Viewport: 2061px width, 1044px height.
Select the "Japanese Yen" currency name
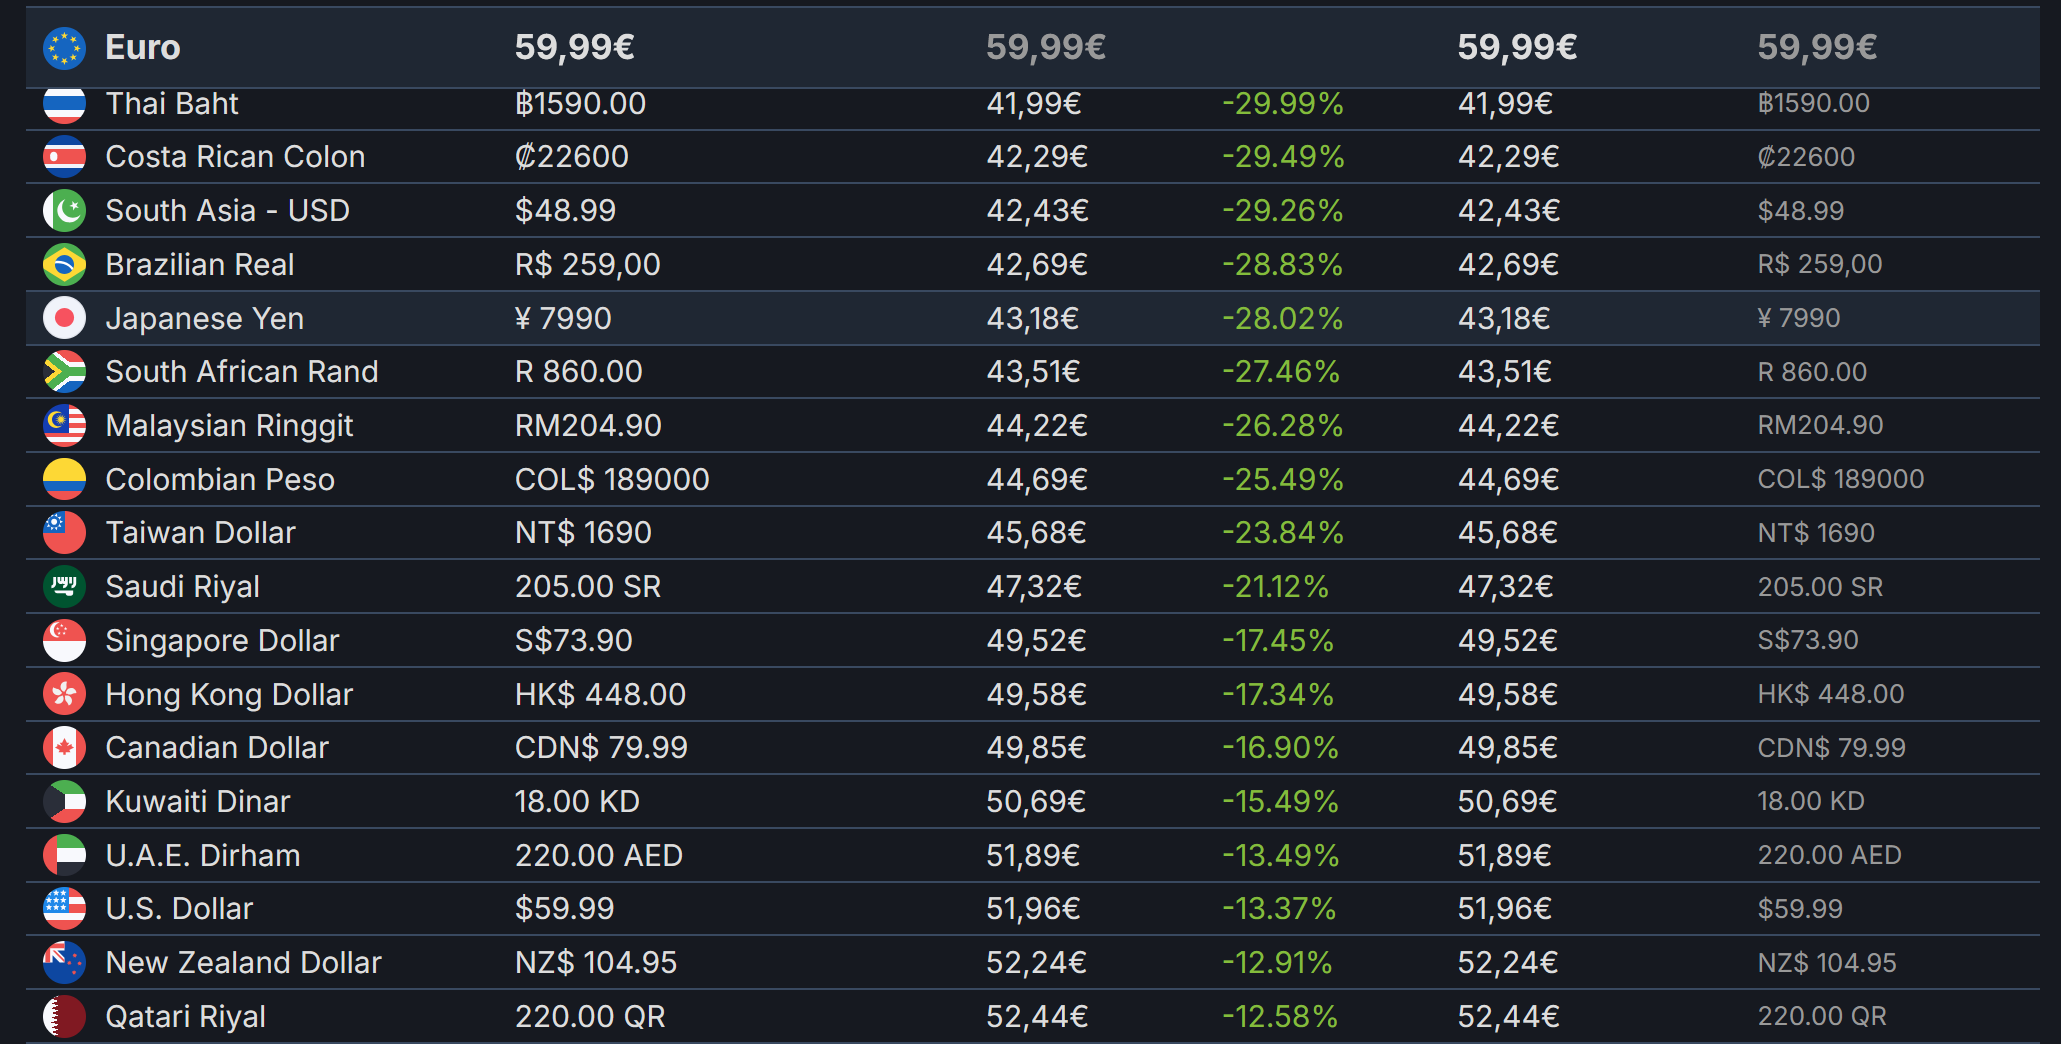pos(205,319)
